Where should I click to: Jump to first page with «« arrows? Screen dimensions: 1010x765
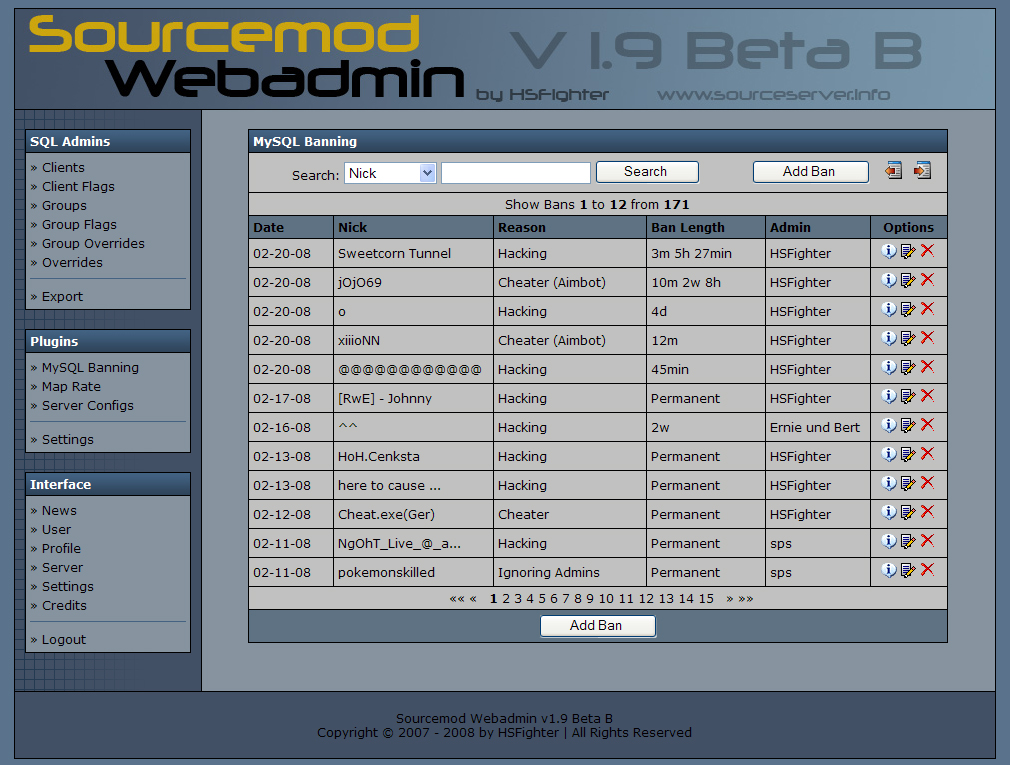click(457, 599)
